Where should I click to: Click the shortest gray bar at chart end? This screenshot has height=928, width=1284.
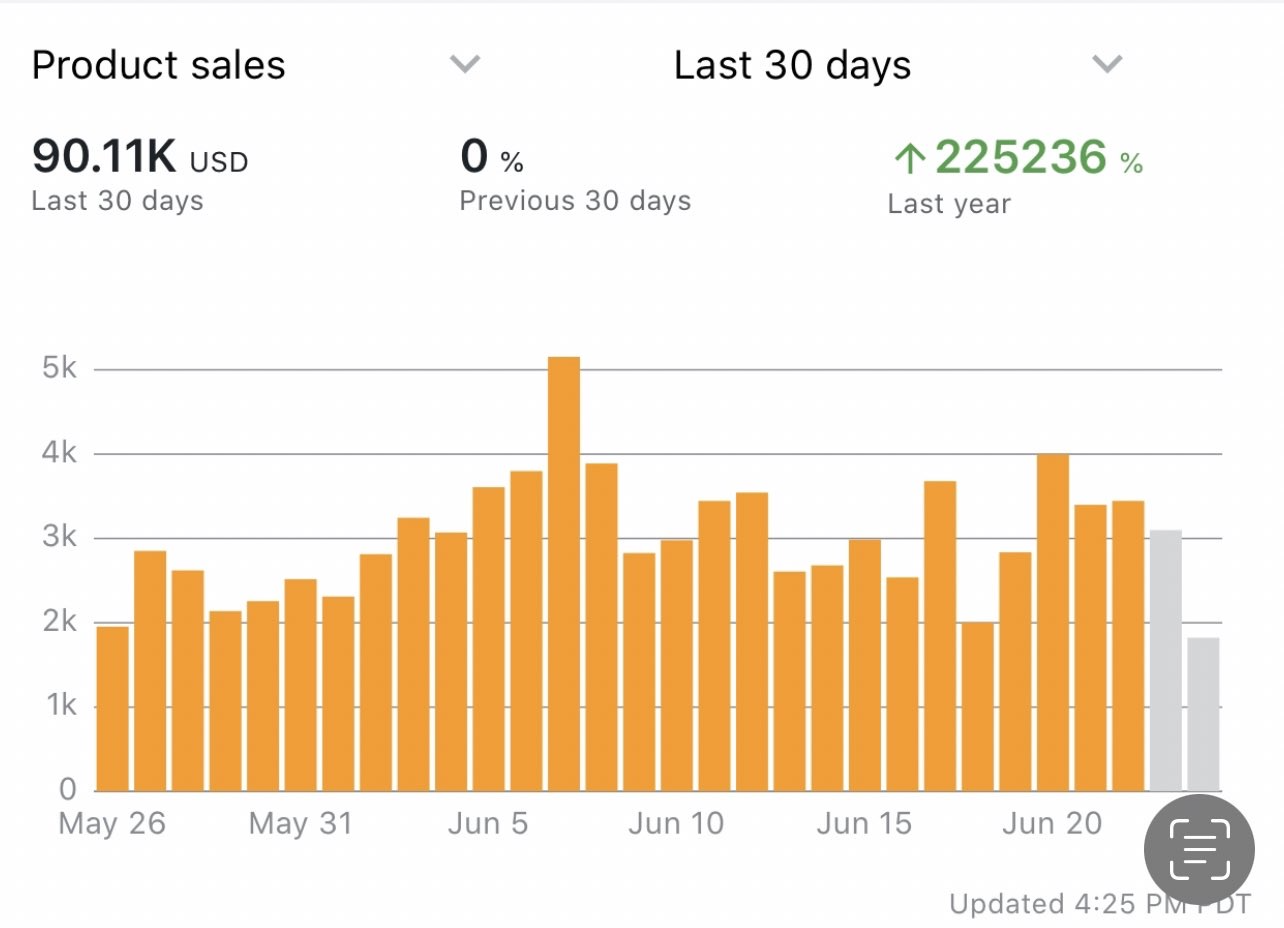tap(1203, 713)
